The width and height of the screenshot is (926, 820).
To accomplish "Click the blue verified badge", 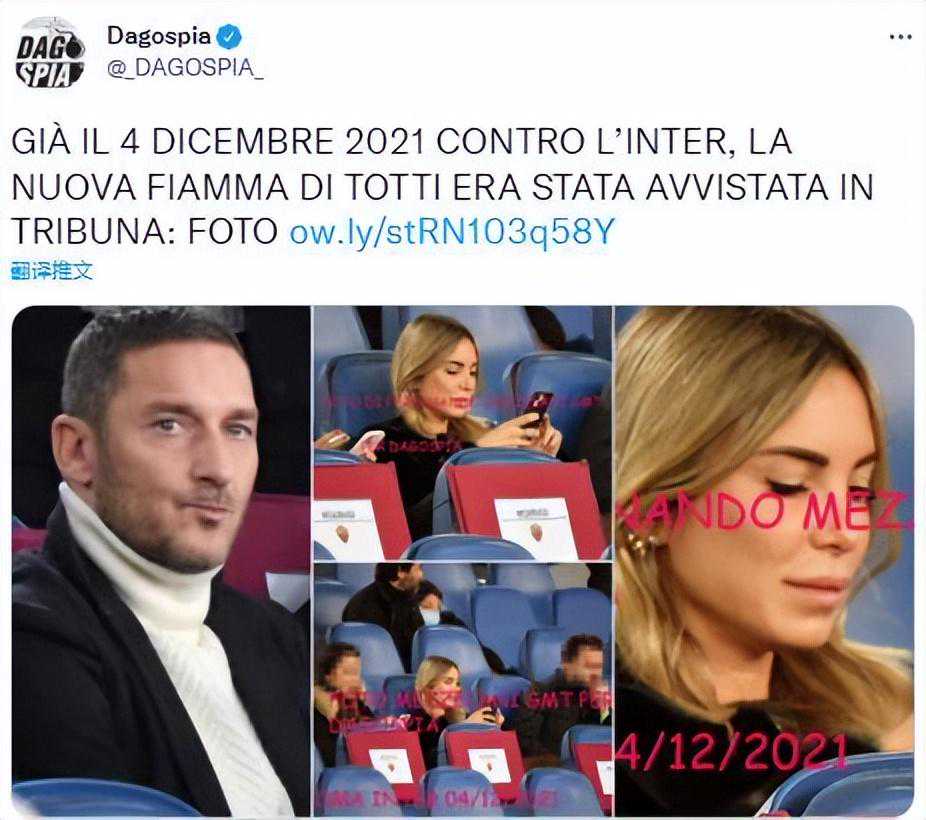I will (229, 37).
